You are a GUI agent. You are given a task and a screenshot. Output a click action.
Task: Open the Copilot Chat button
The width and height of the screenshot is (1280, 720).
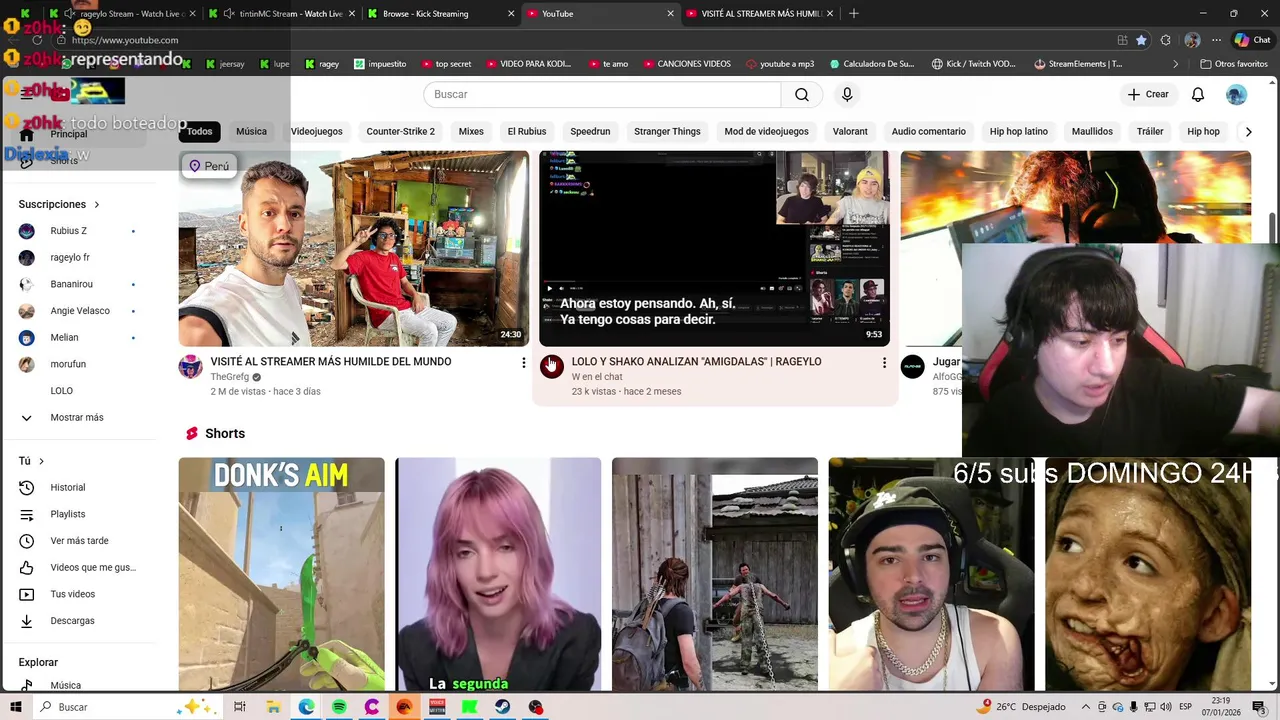tap(1252, 40)
